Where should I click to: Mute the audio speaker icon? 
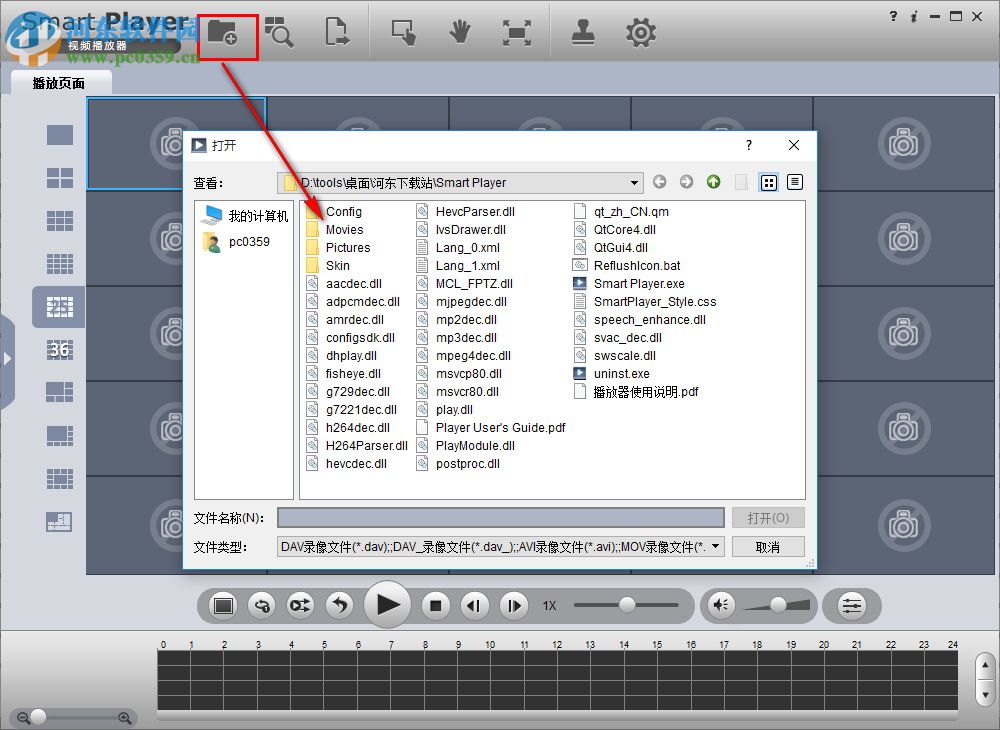coord(721,604)
